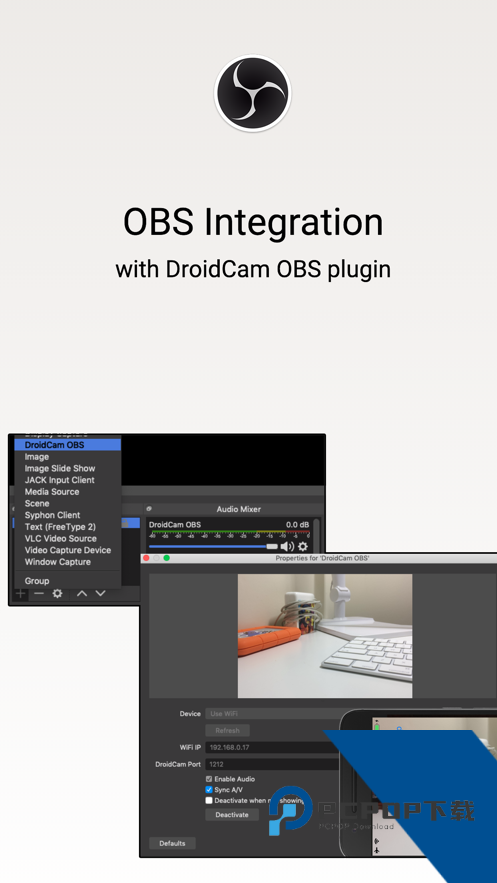Select Video Capture Device entry
497x883 pixels.
tap(68, 550)
